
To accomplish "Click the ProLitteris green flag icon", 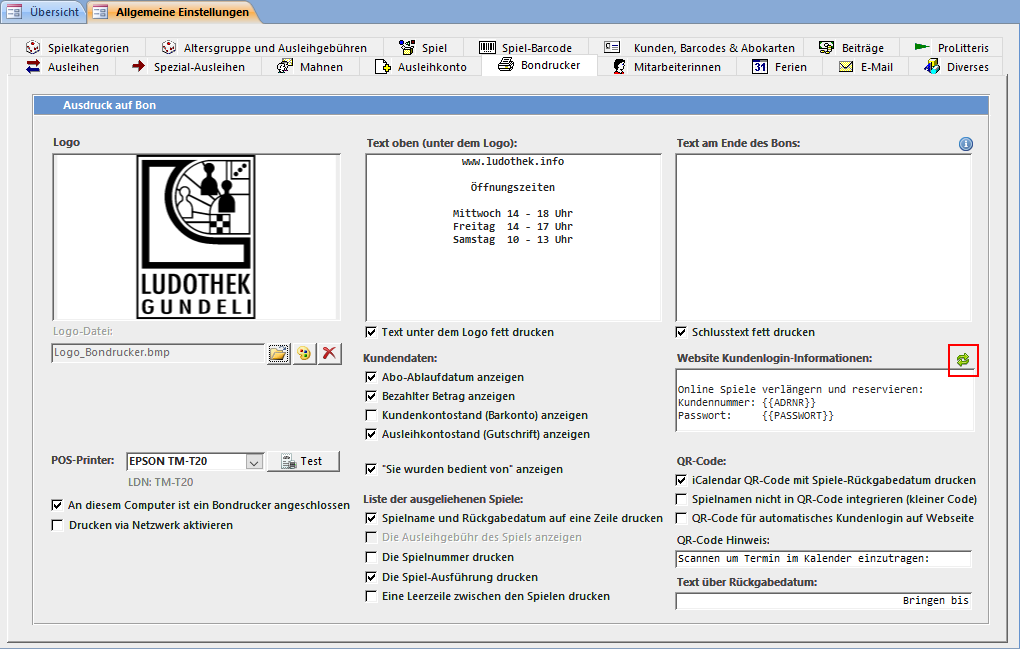I will pos(922,47).
